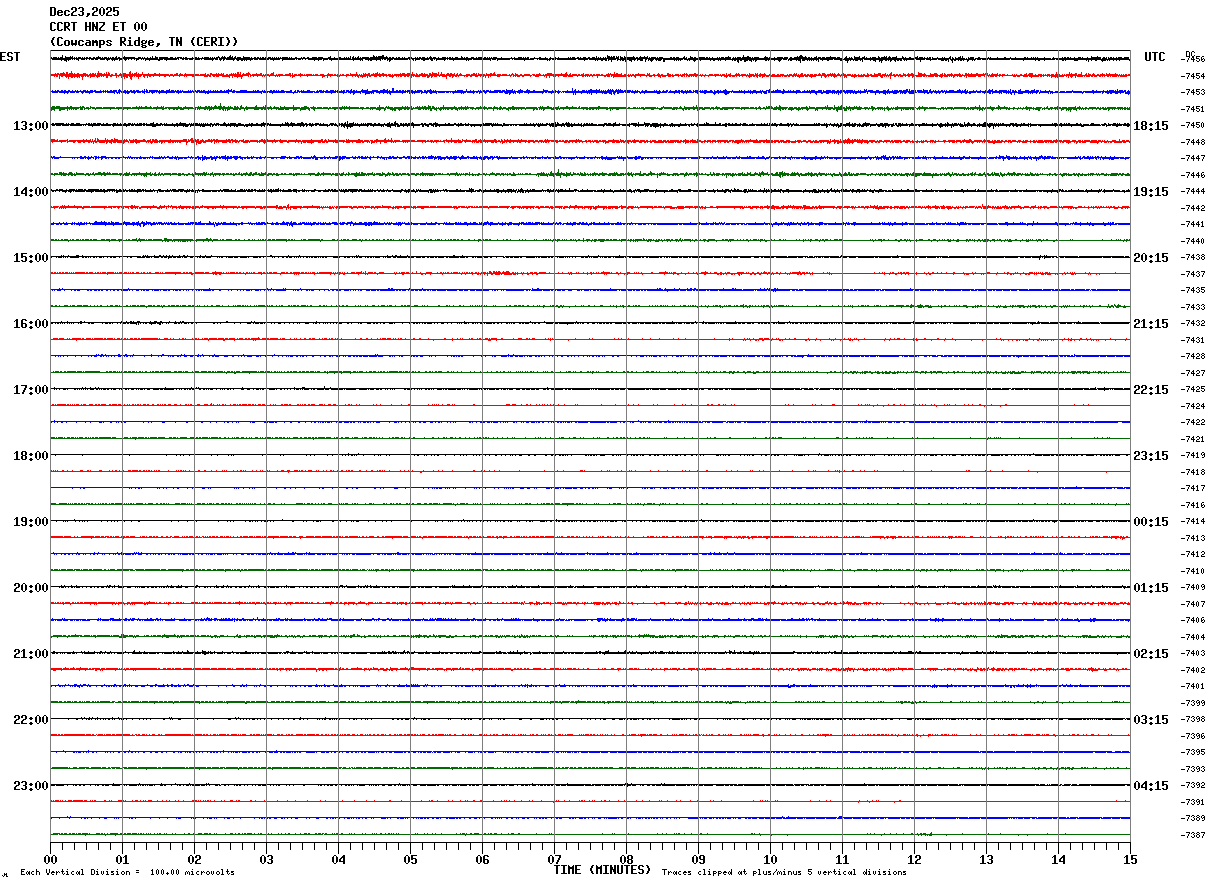
Task: Select the 17:00 EST time label
Action: pos(30,390)
